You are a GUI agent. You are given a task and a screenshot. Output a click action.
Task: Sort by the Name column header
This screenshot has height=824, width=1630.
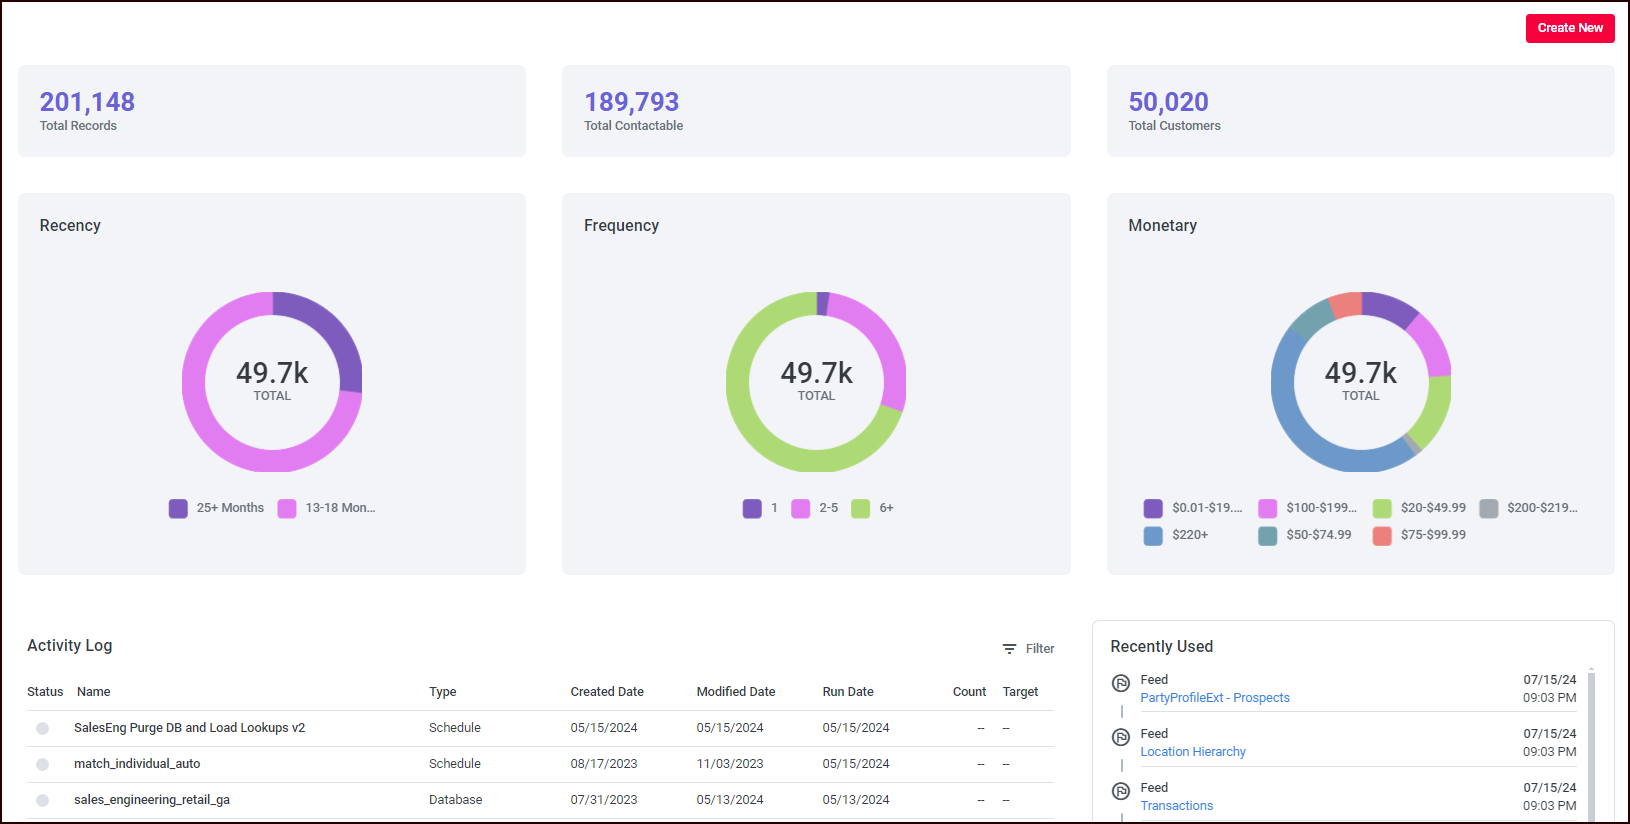click(x=93, y=692)
